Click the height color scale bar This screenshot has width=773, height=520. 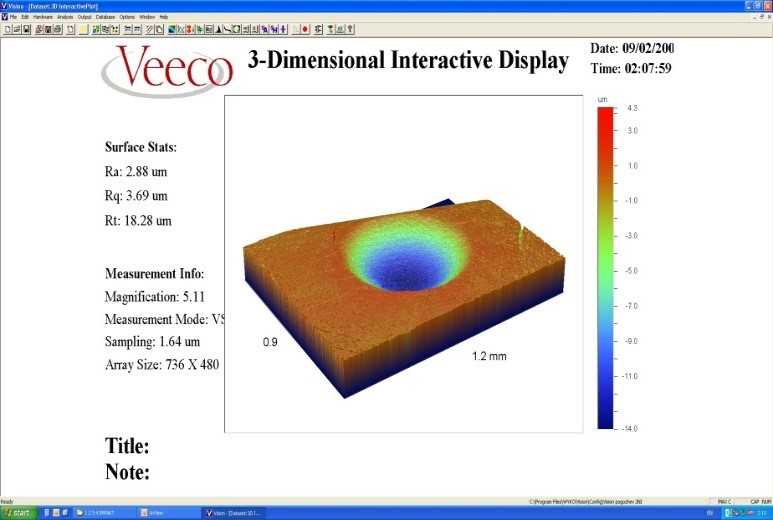[605, 268]
